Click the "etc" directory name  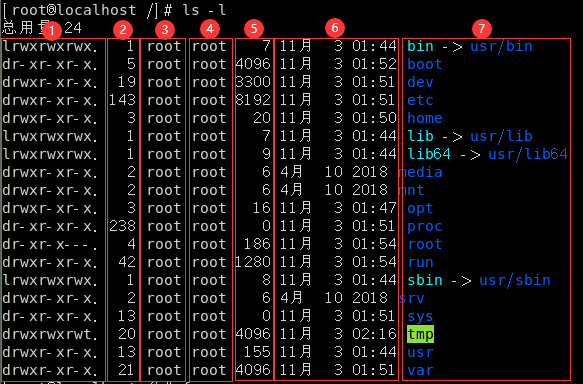421,100
